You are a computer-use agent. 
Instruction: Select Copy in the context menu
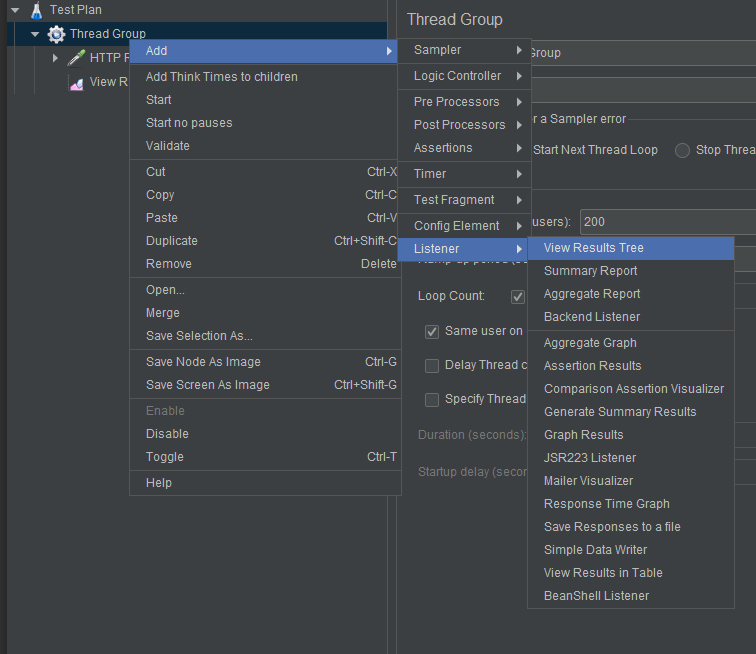pos(264,195)
